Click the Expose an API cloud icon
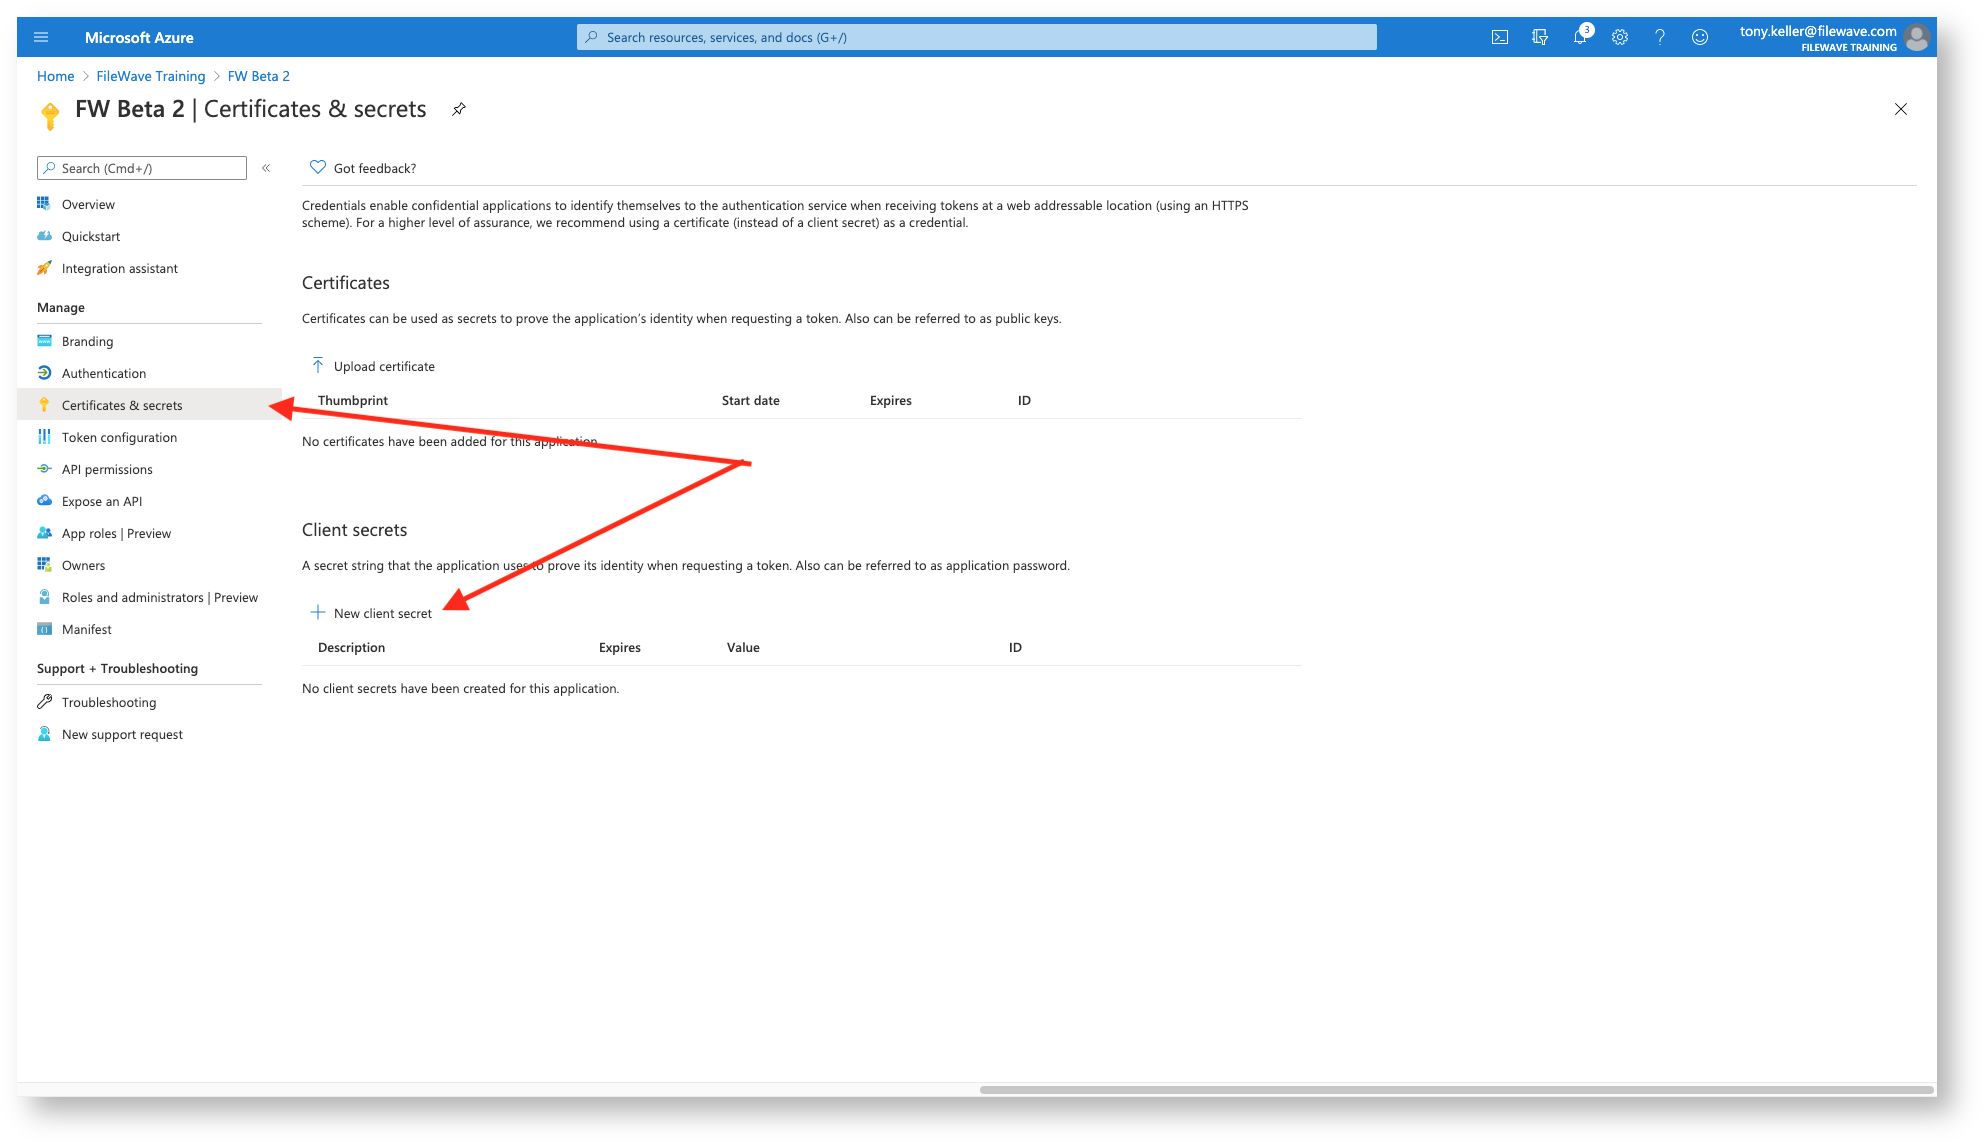Screen dimensions: 1985x1145 [x=44, y=500]
